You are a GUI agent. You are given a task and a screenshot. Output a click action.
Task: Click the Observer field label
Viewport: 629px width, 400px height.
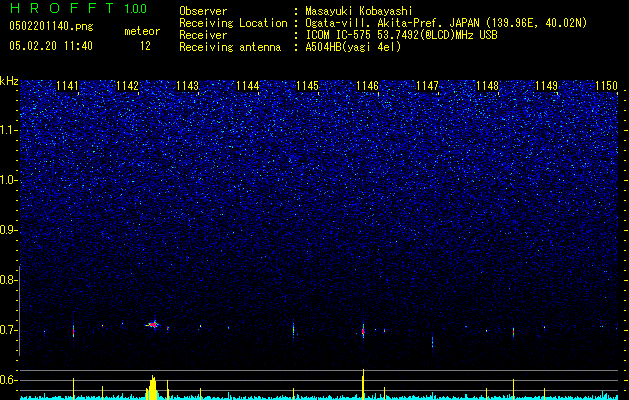[x=203, y=11]
